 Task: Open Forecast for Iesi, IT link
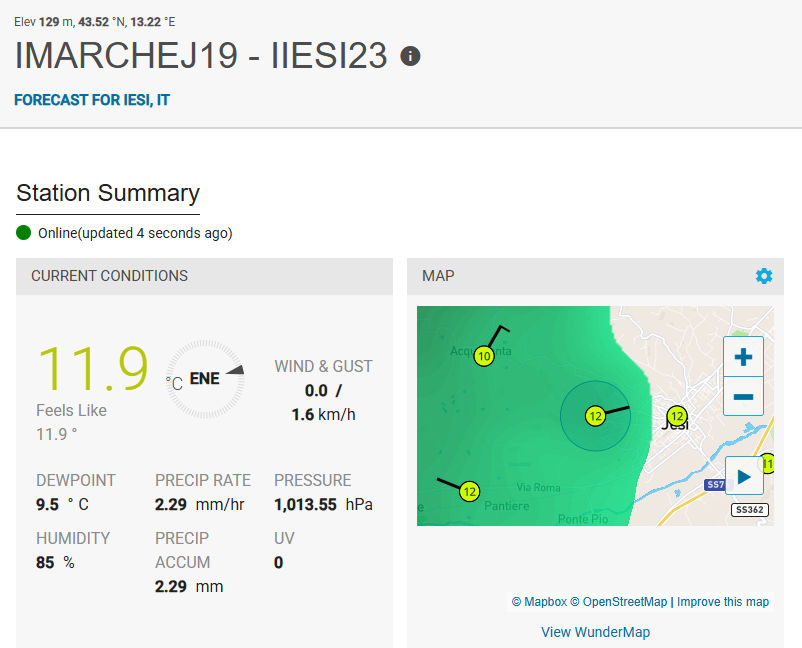tap(92, 100)
